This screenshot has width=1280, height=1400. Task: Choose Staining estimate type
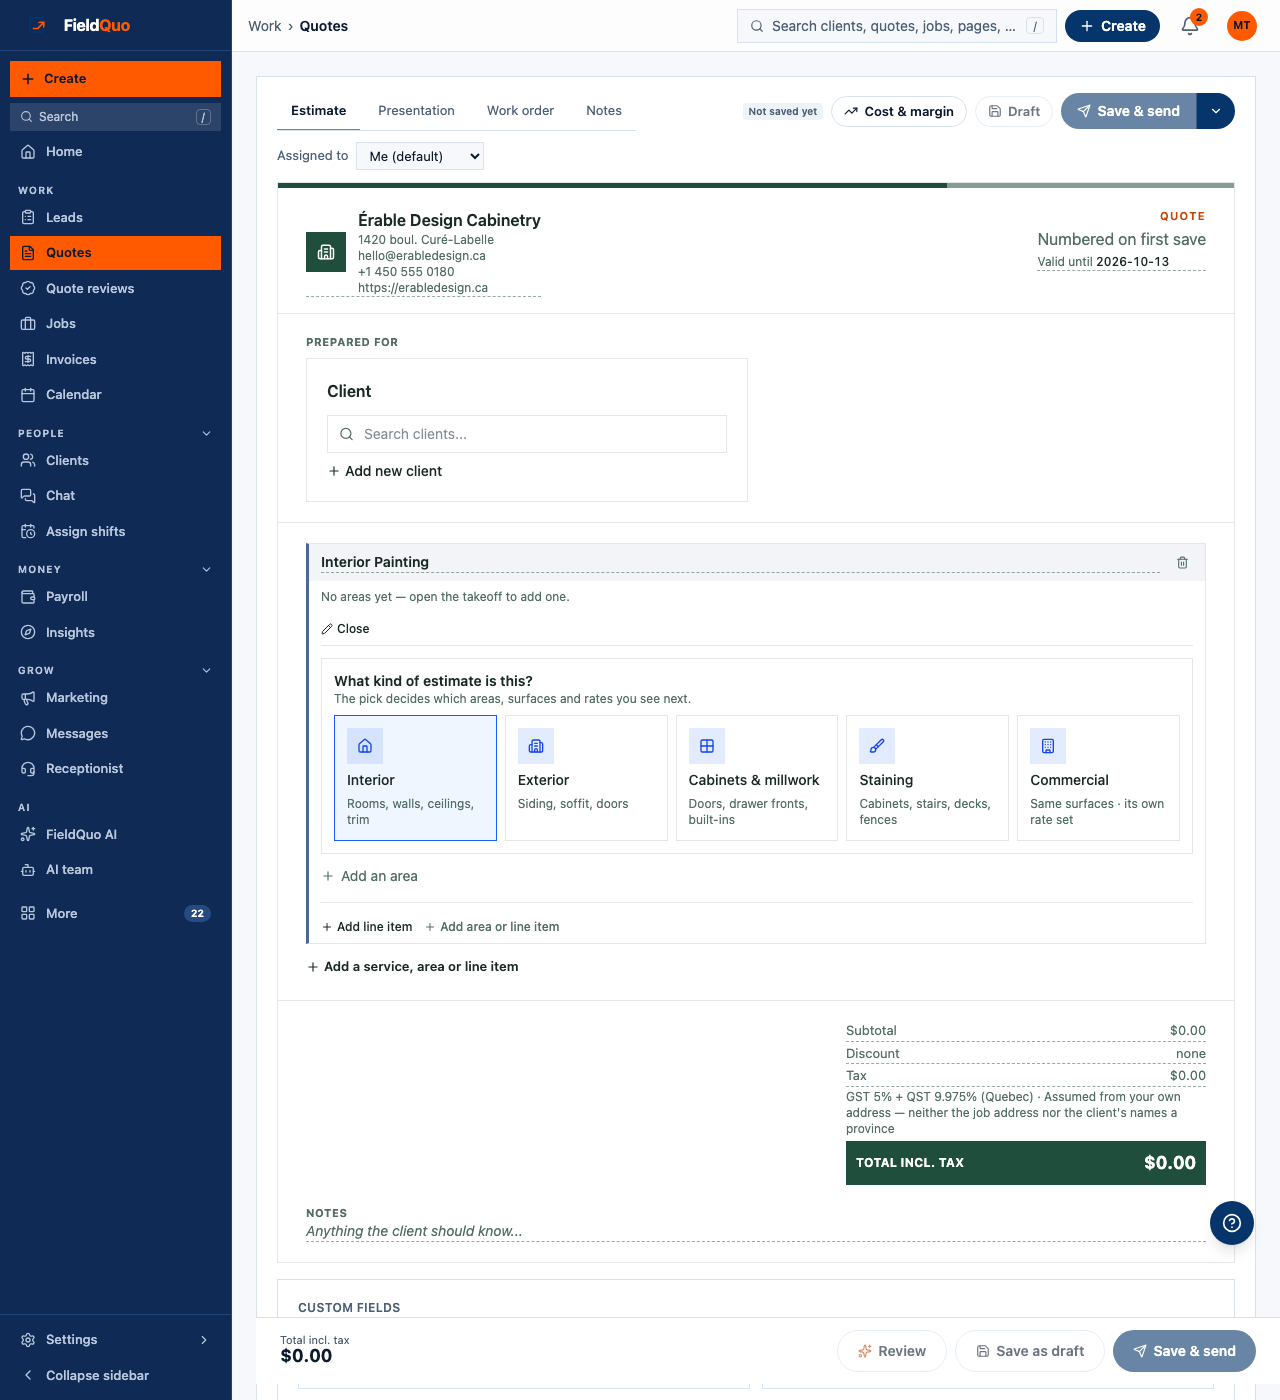tap(927, 778)
